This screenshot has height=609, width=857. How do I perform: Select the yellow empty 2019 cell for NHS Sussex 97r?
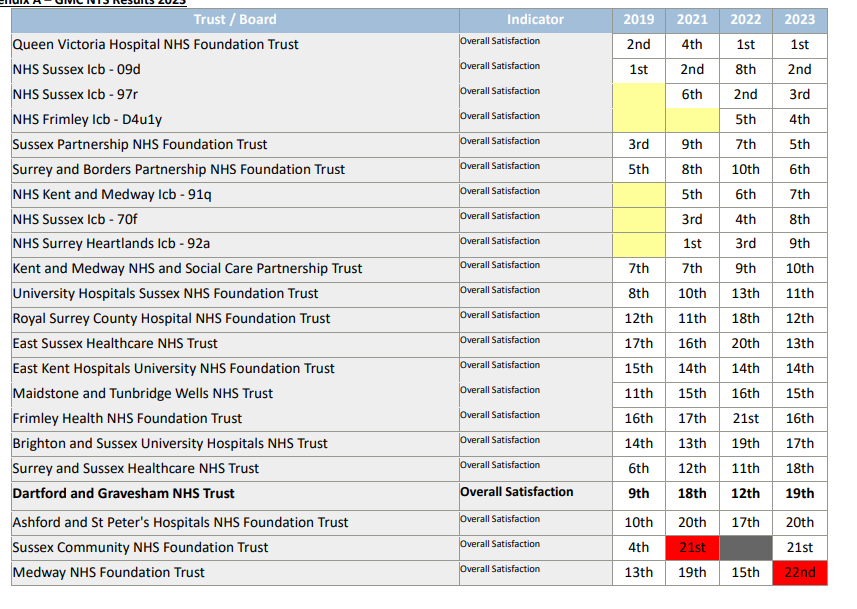pos(638,94)
